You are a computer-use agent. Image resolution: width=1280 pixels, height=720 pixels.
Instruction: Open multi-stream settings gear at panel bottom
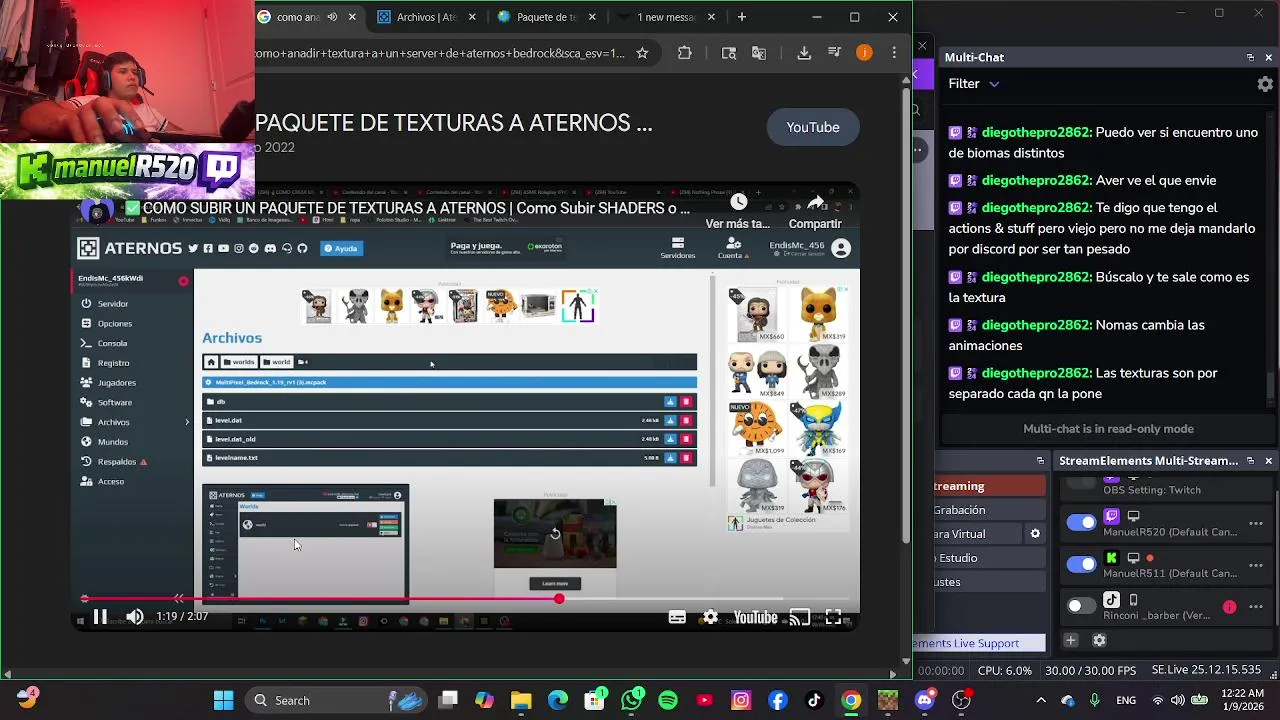pos(1099,640)
